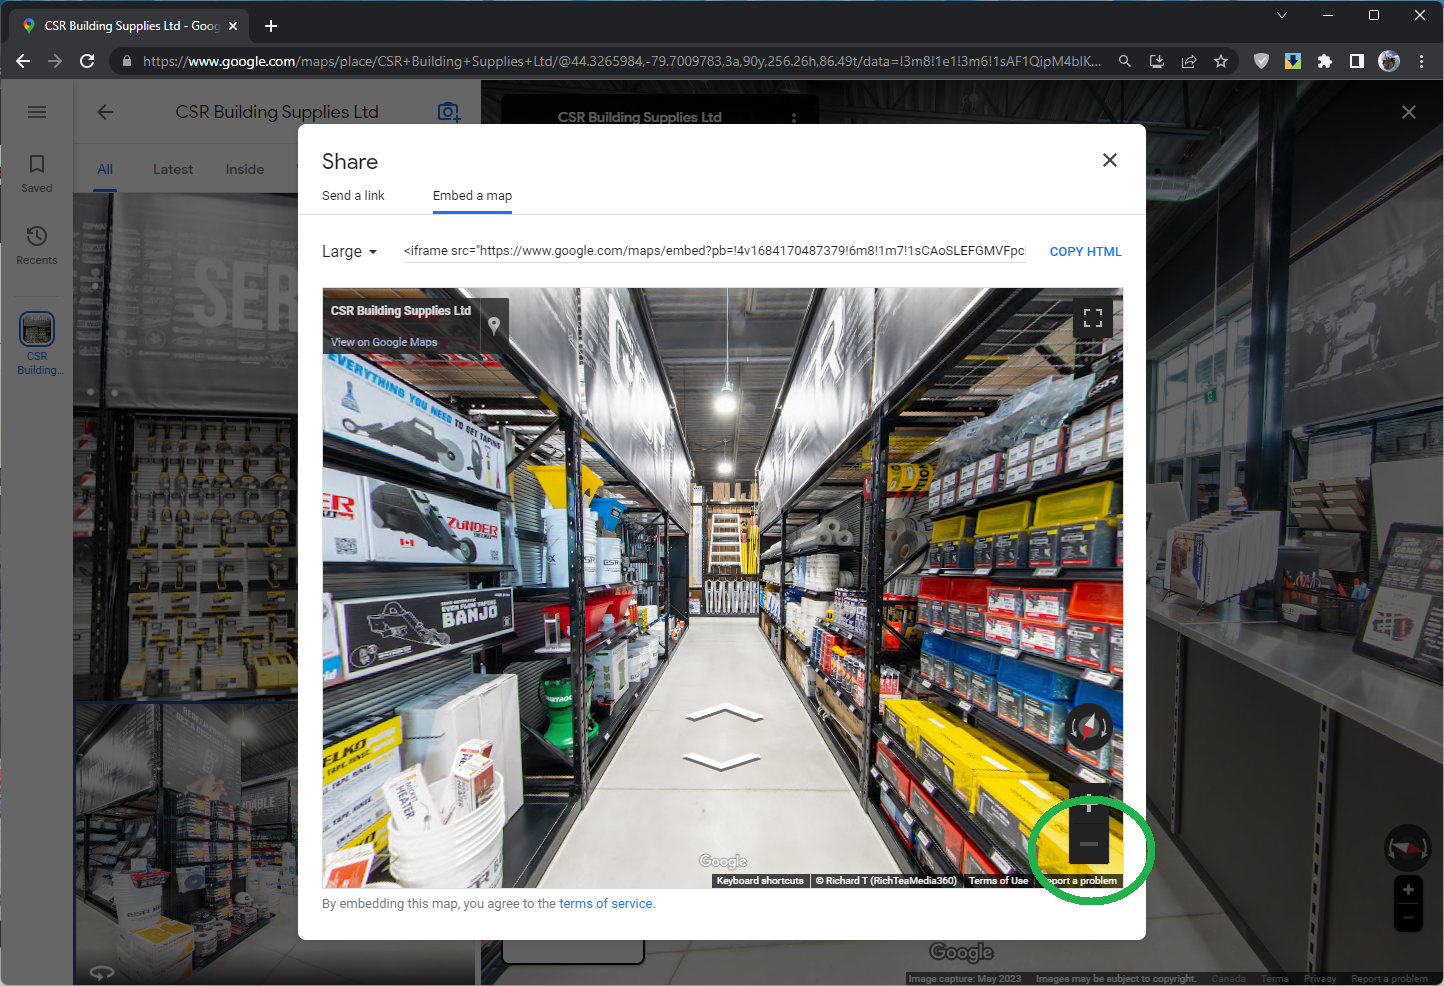Go back from the CSR Building Supplies photos panel
The image size is (1444, 986).
click(x=105, y=112)
